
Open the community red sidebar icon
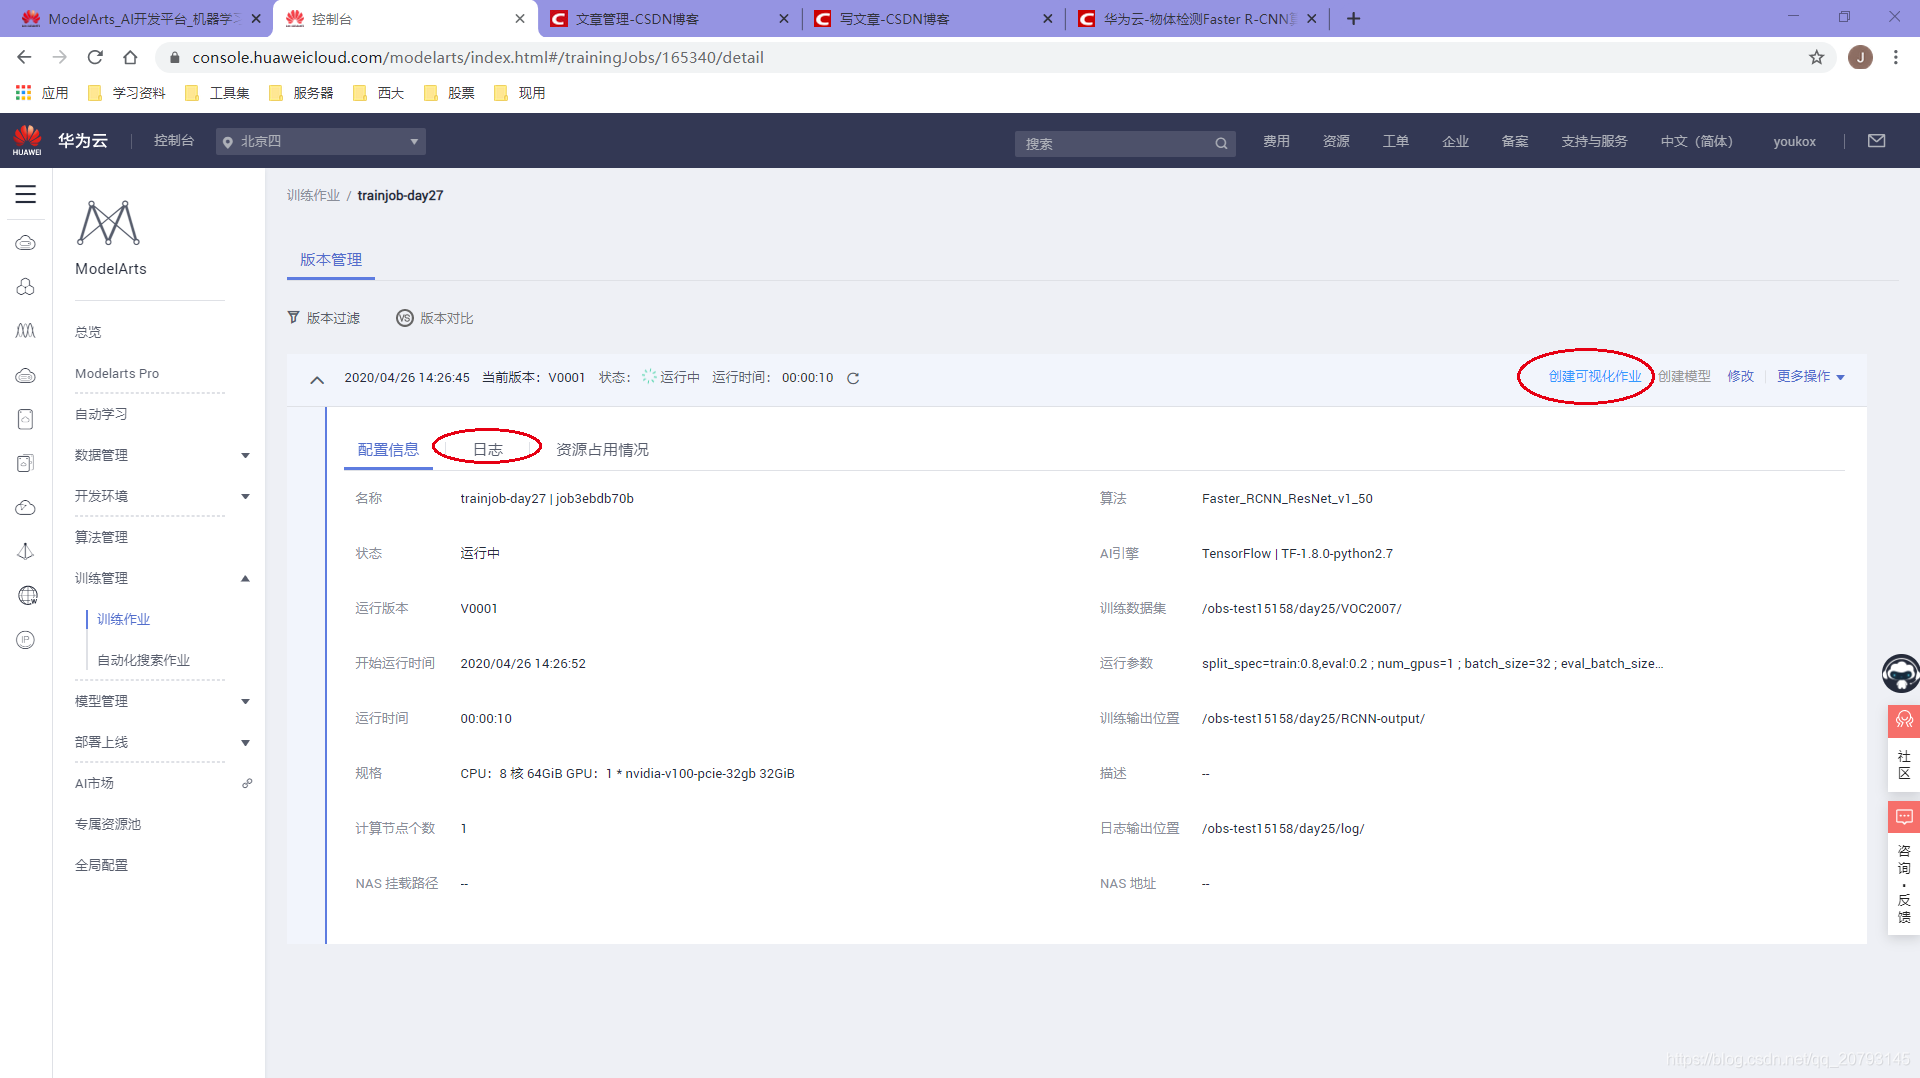1904,720
